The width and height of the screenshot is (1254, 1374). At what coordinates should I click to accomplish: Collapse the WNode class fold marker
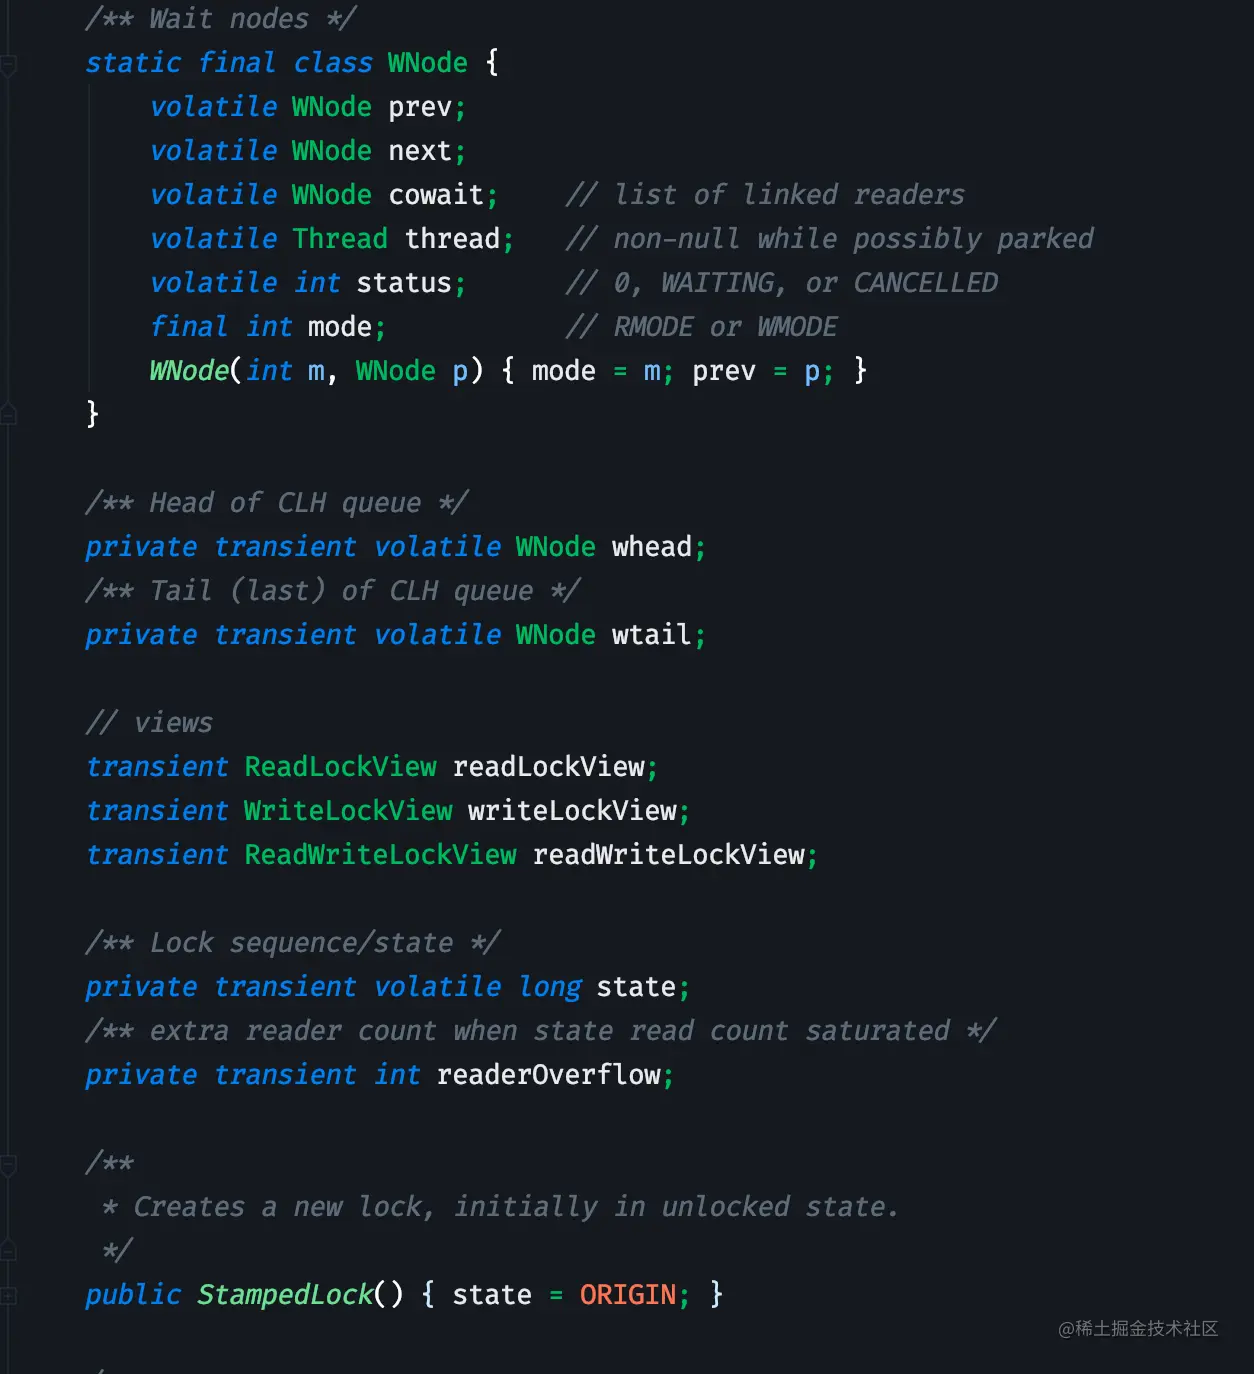(8, 66)
